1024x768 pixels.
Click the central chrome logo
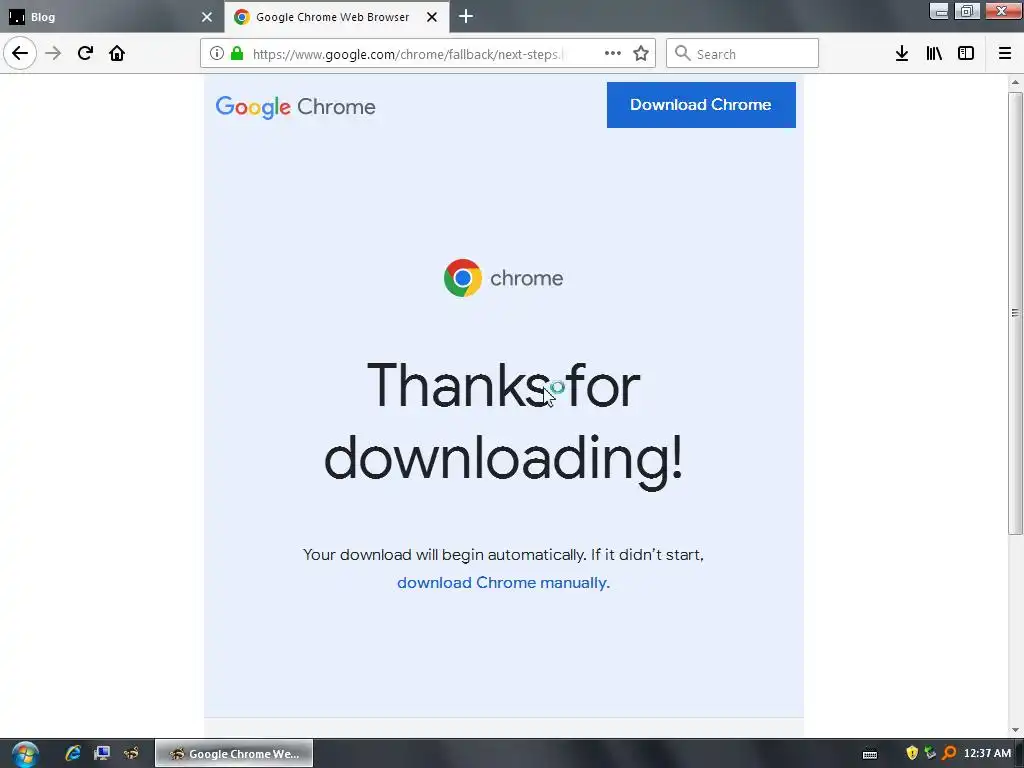(x=503, y=278)
